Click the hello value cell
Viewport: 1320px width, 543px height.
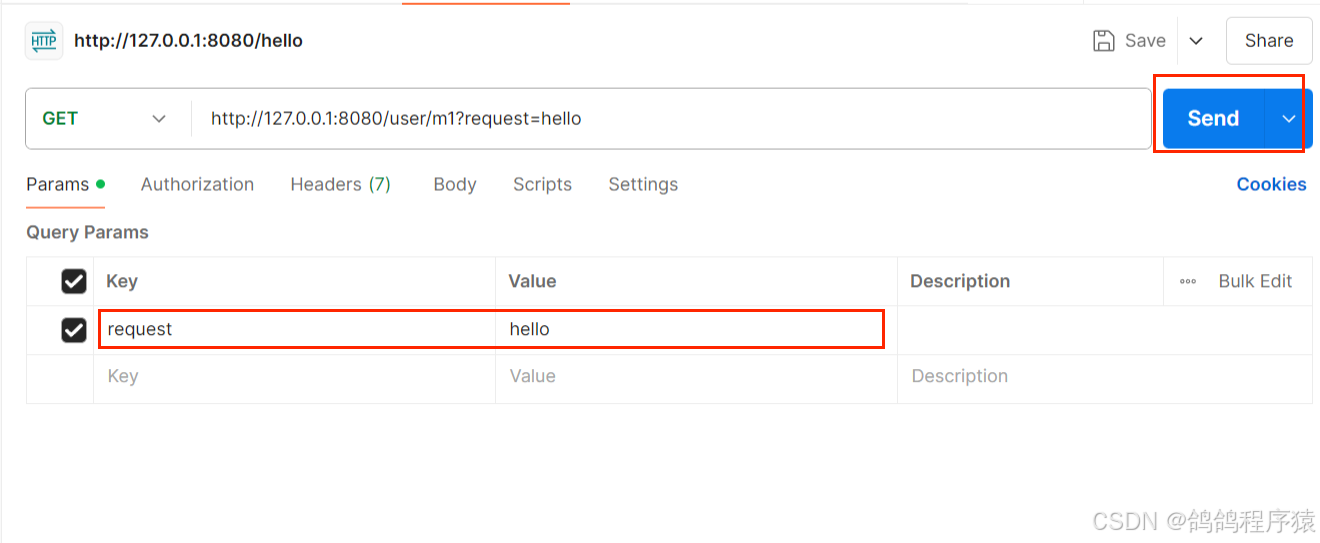690,329
